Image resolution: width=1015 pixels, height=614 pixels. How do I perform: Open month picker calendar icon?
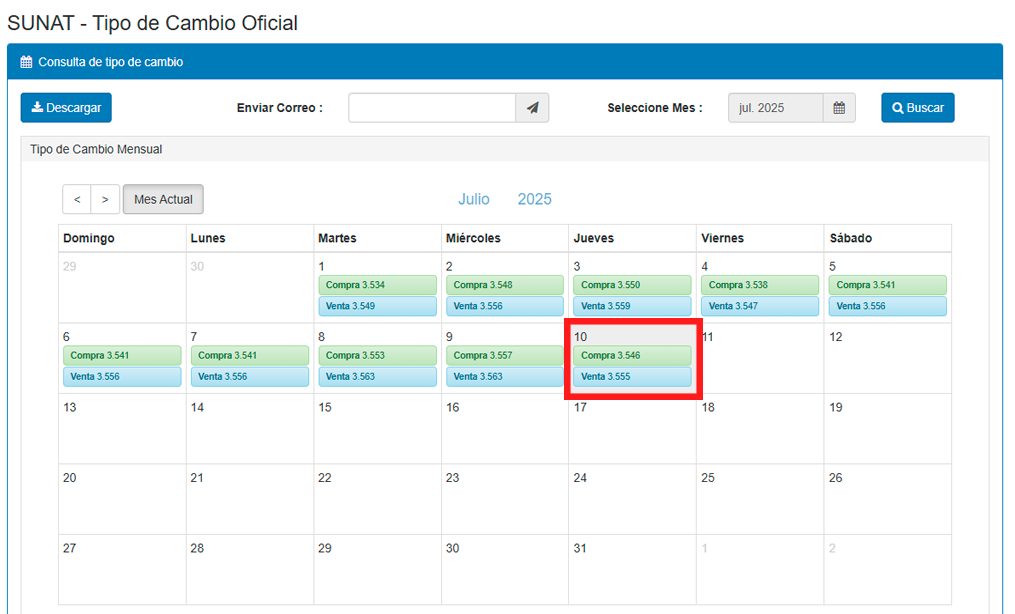tap(839, 107)
